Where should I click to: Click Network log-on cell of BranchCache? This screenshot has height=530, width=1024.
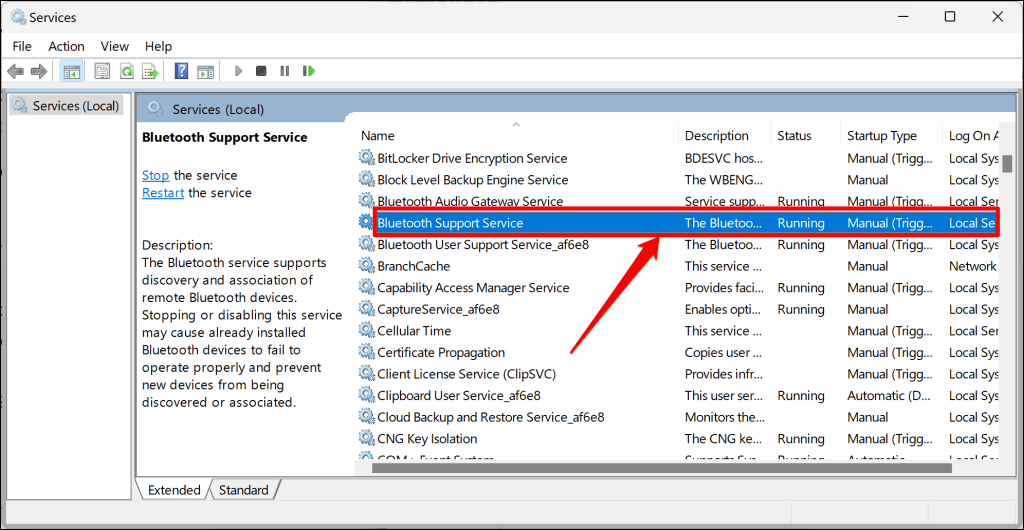click(x=972, y=266)
